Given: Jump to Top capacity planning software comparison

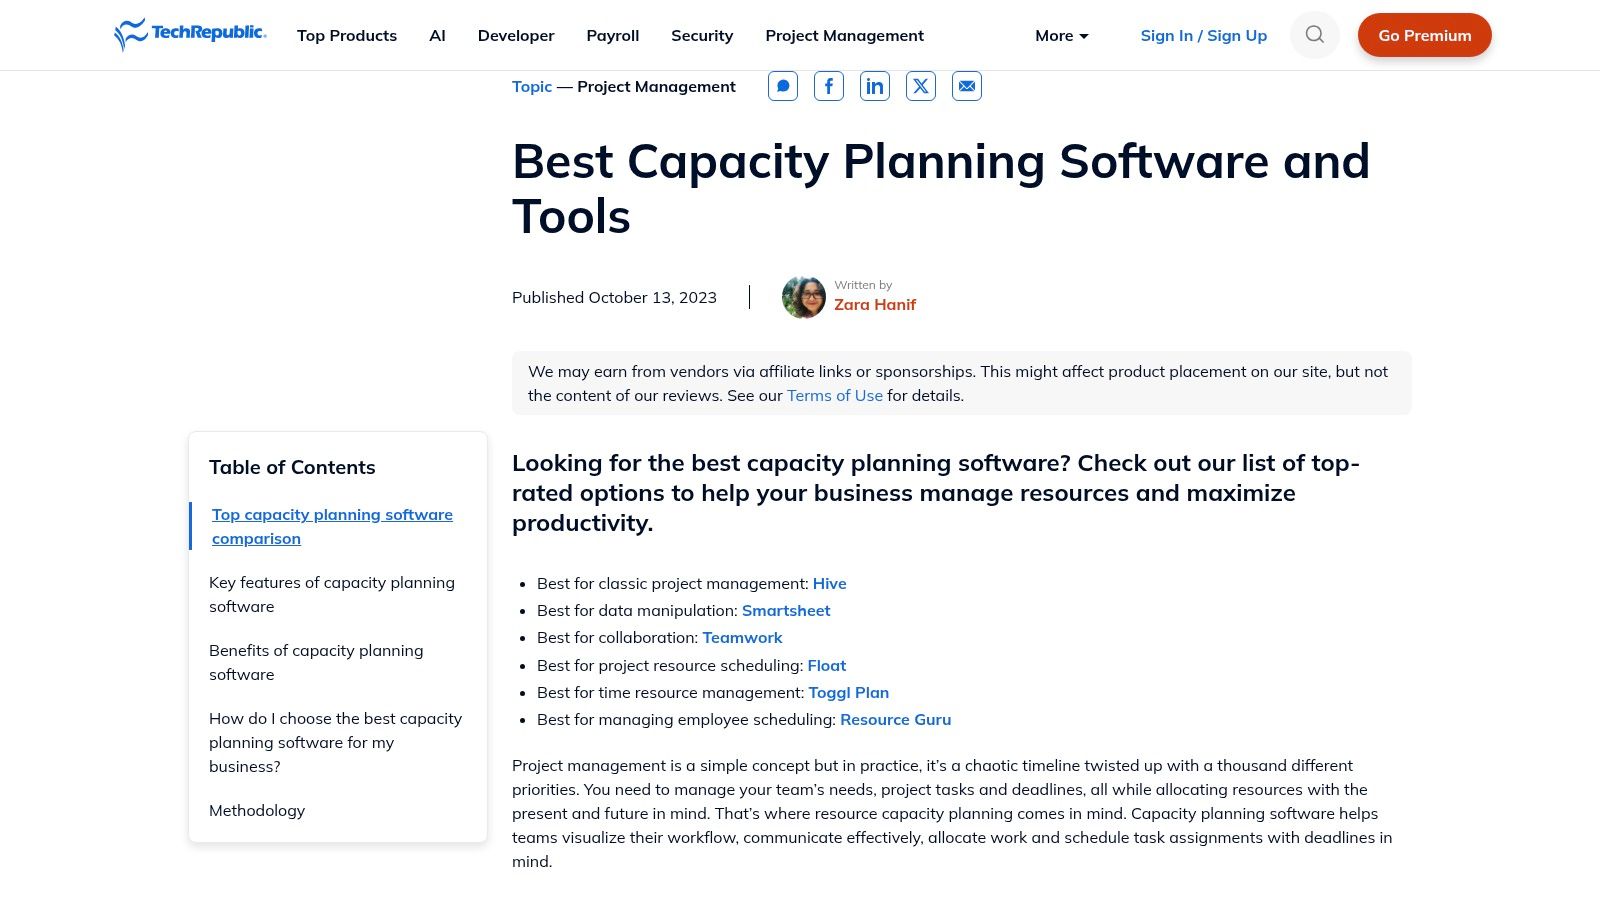Looking at the screenshot, I should [x=332, y=526].
